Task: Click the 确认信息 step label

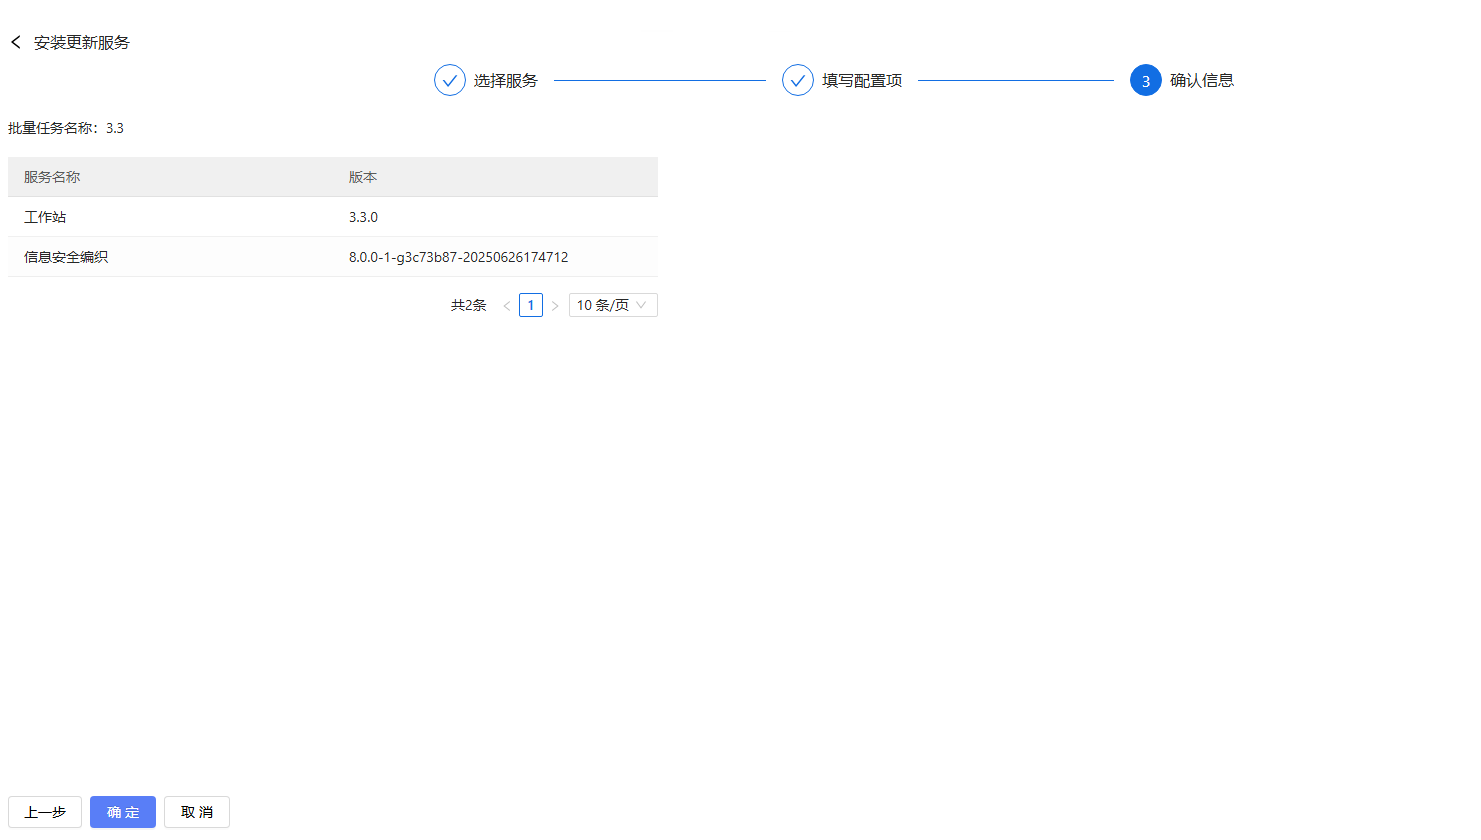Action: coord(1202,80)
